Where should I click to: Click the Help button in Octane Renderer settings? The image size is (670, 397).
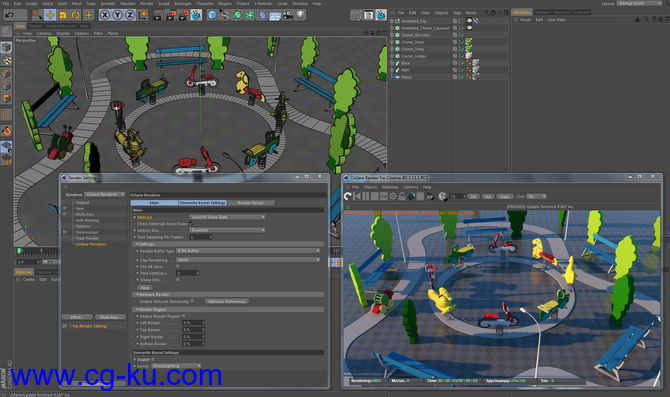coord(145,288)
